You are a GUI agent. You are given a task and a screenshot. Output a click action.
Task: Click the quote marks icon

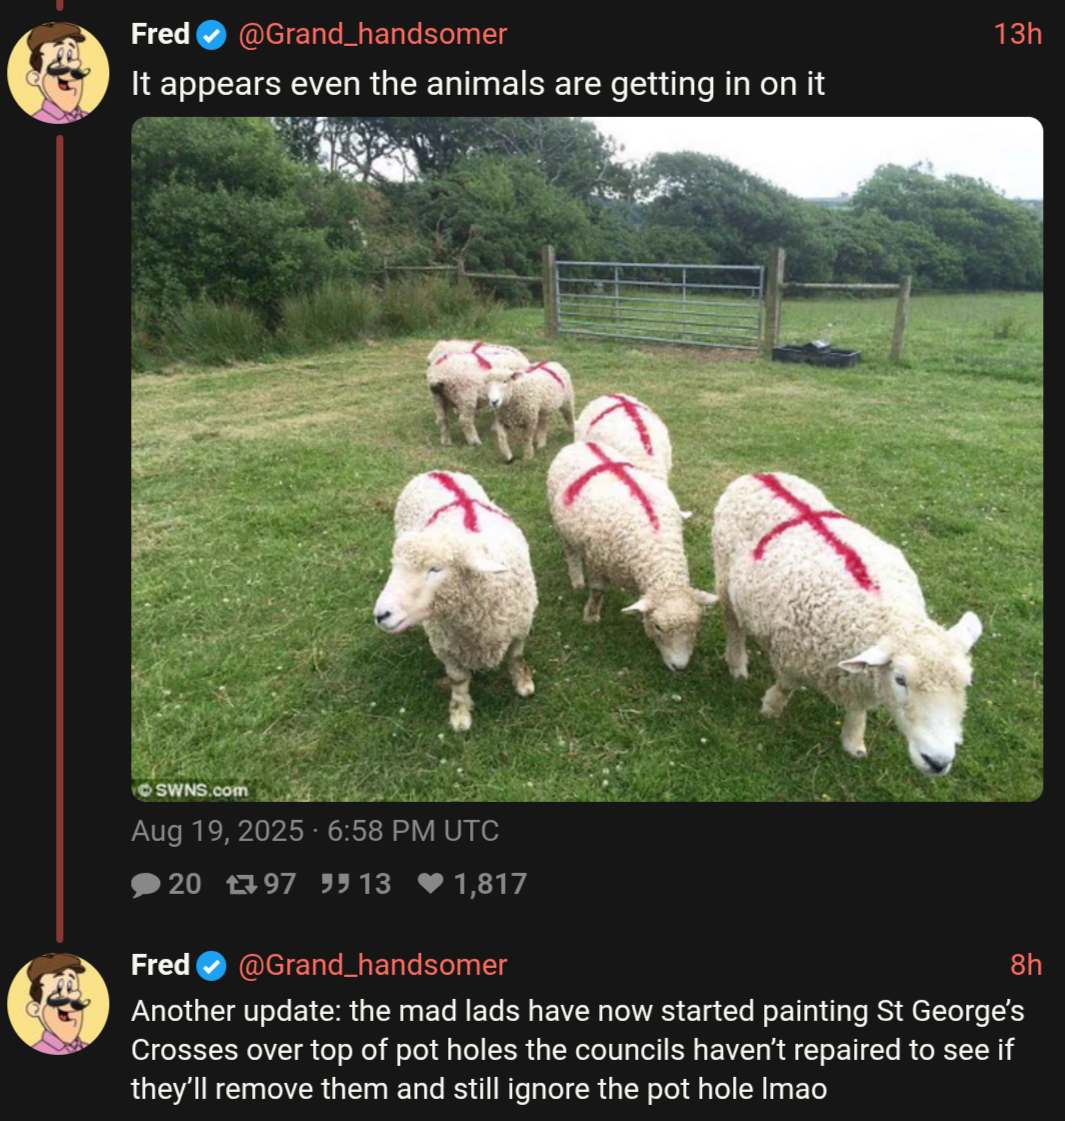[x=335, y=884]
